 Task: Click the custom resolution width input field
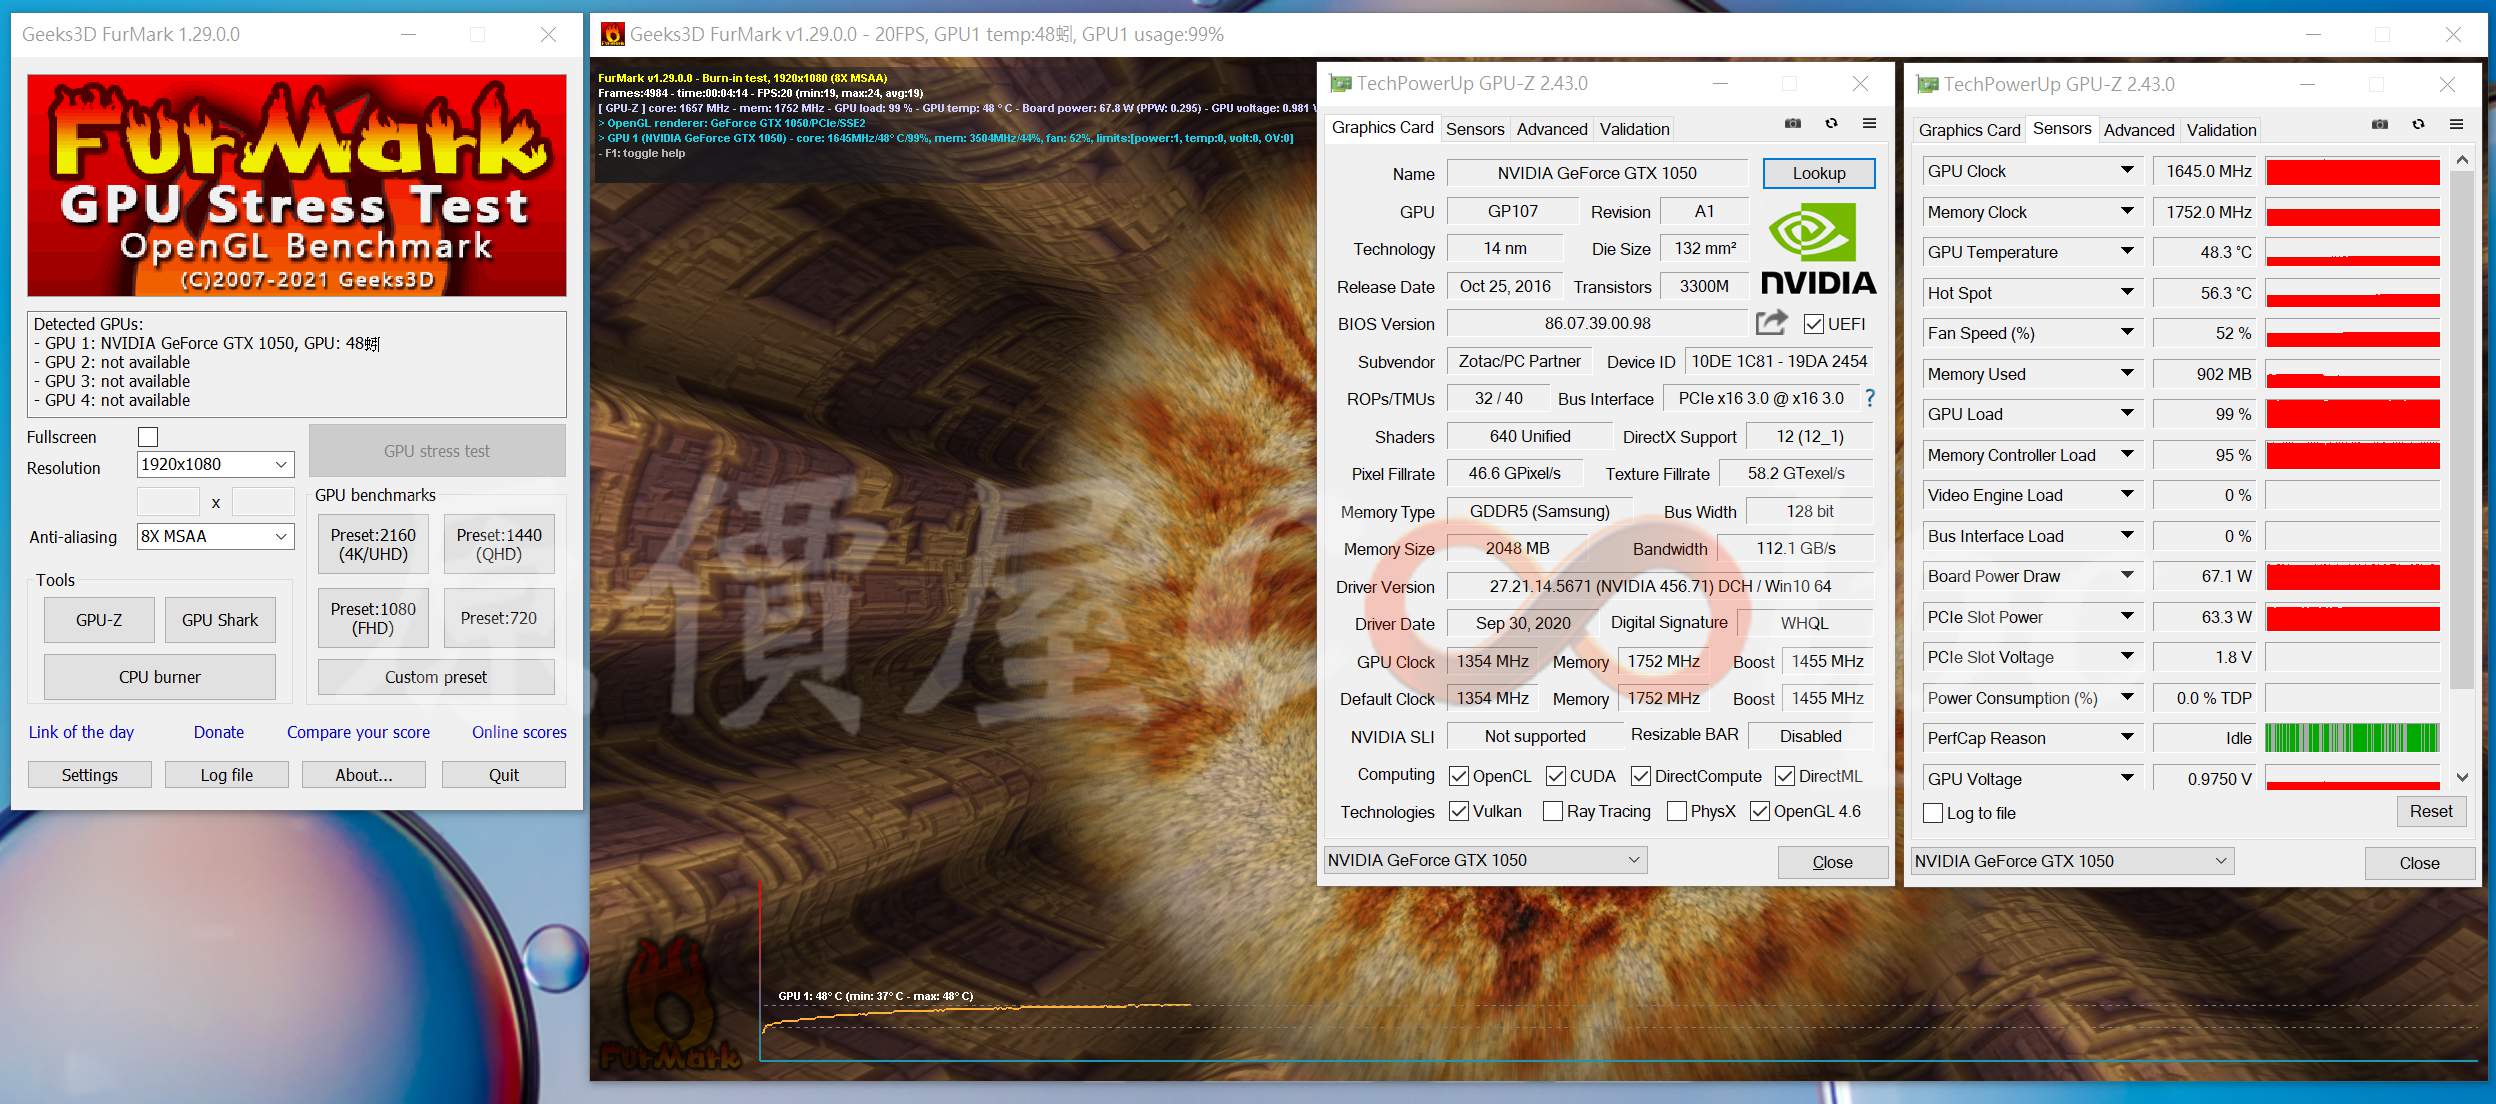click(x=168, y=502)
